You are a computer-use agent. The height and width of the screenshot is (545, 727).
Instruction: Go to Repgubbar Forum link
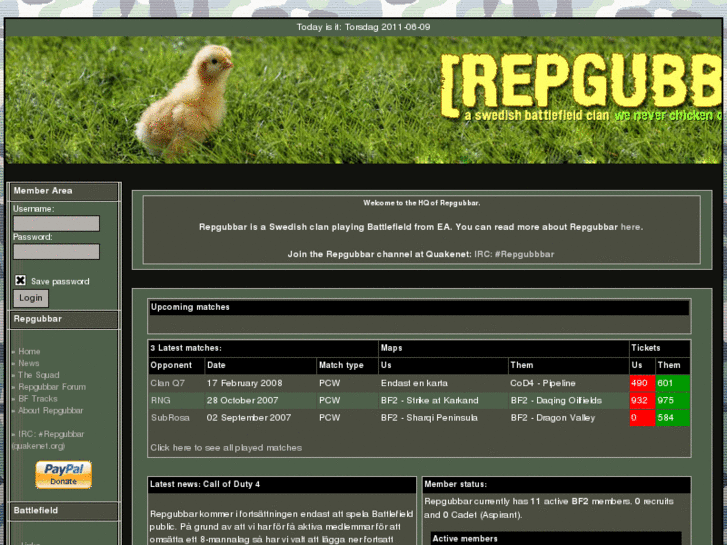(x=52, y=387)
